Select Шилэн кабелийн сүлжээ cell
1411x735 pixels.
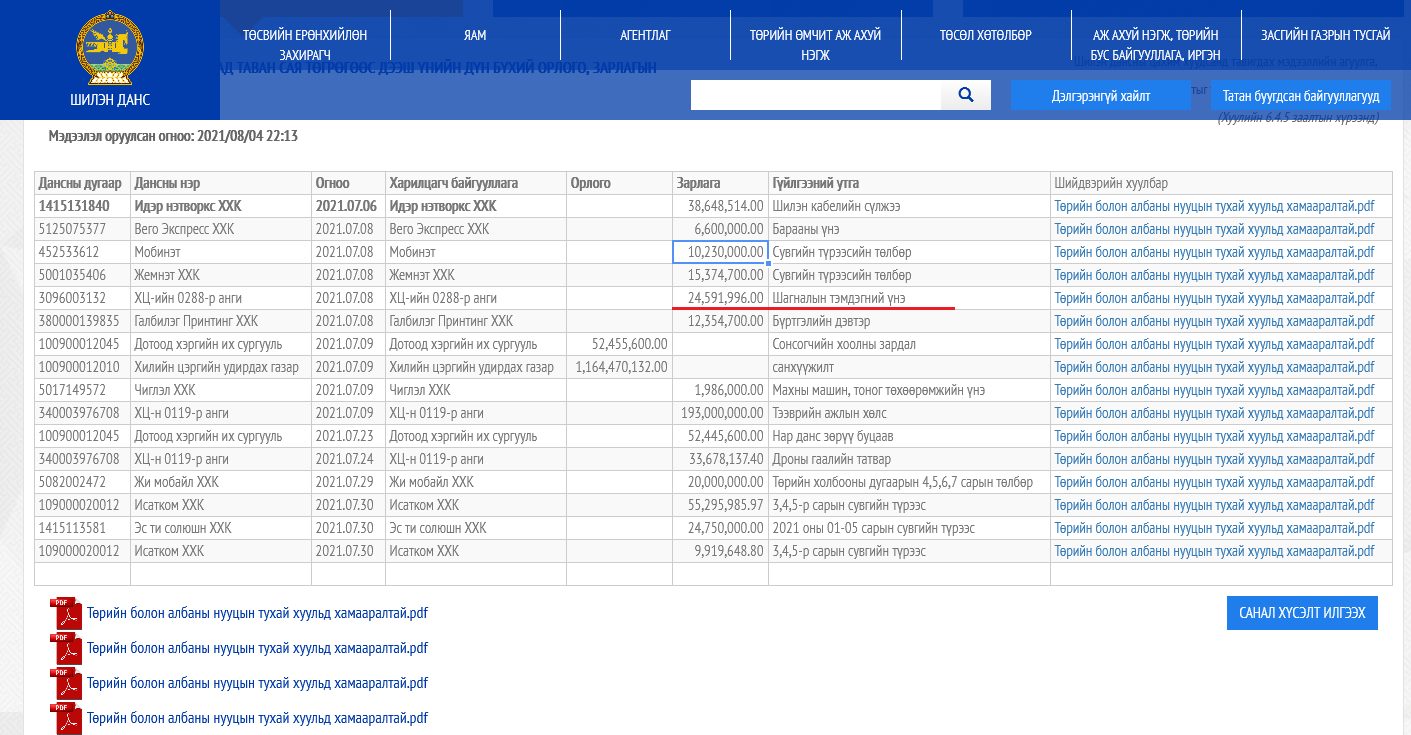[x=909, y=206]
